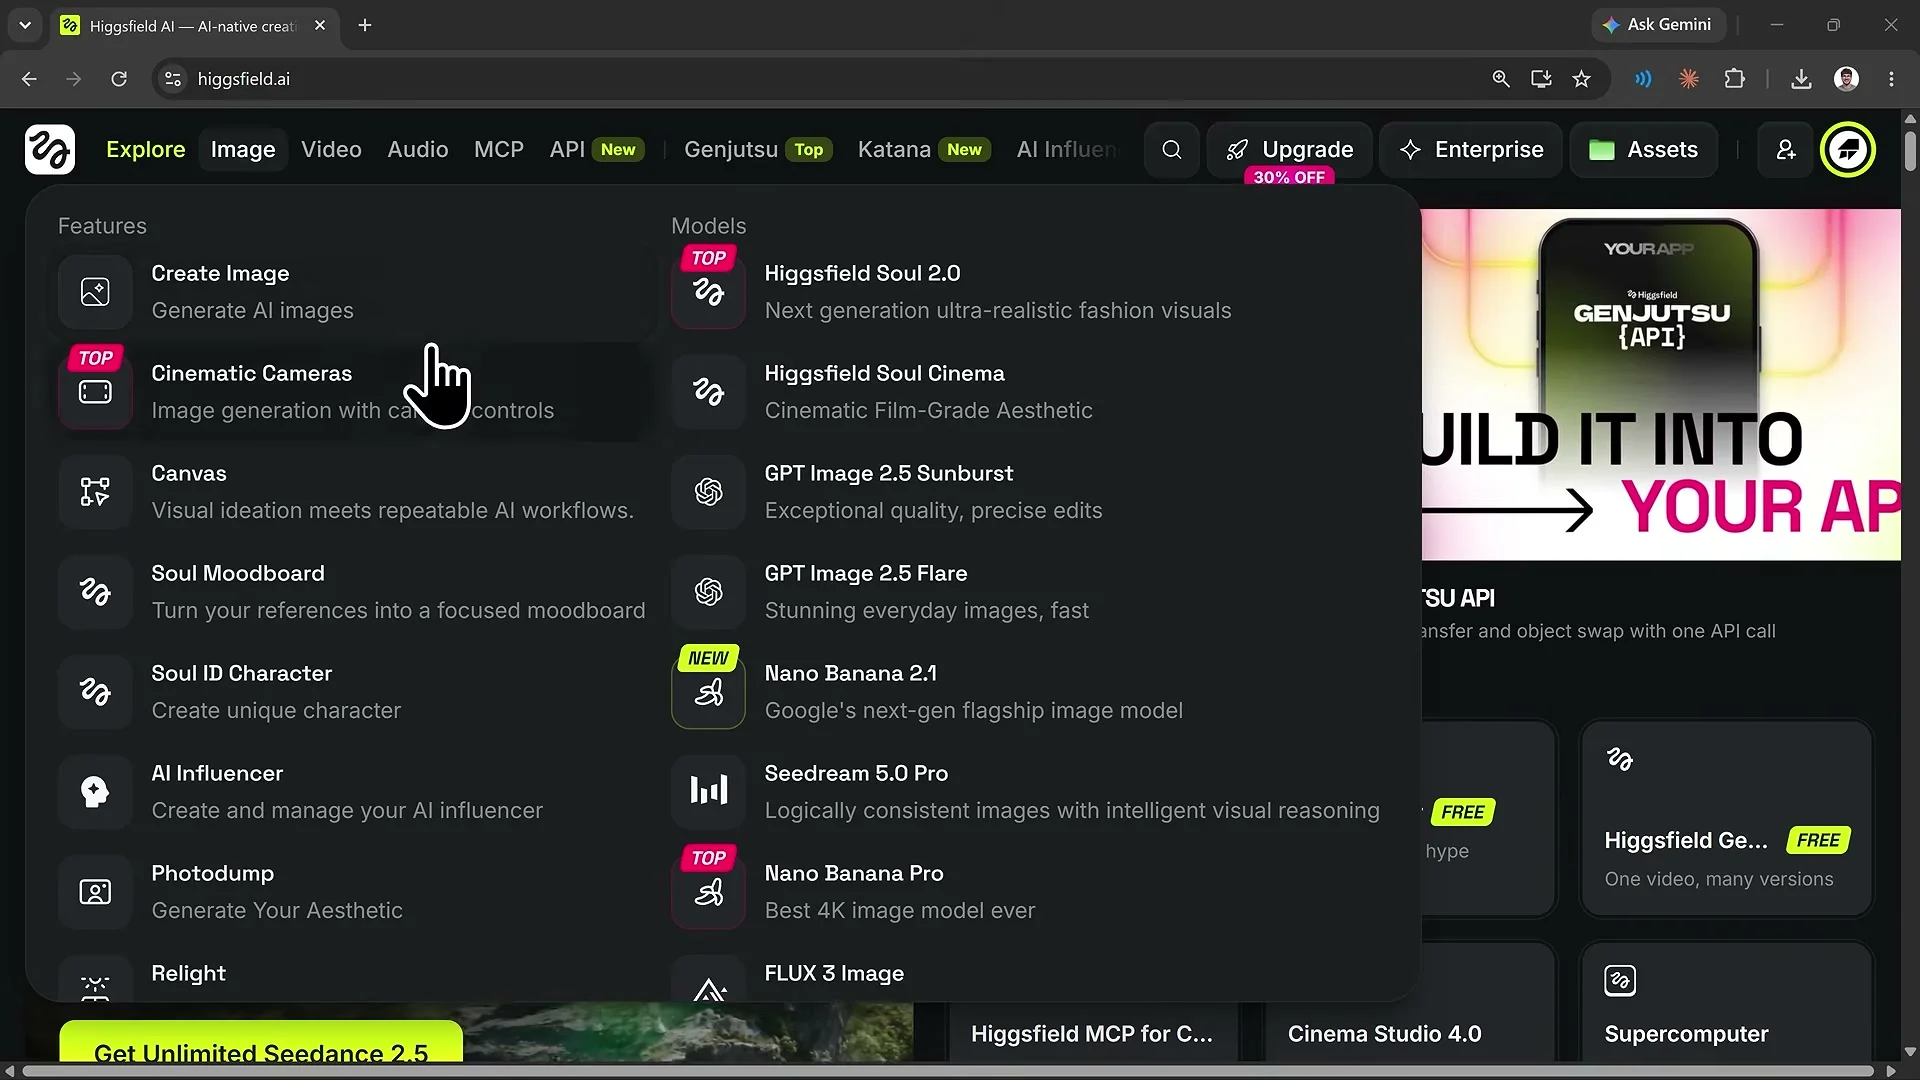The image size is (1920, 1080).
Task: Click the add-user invite icon
Action: pos(1786,150)
